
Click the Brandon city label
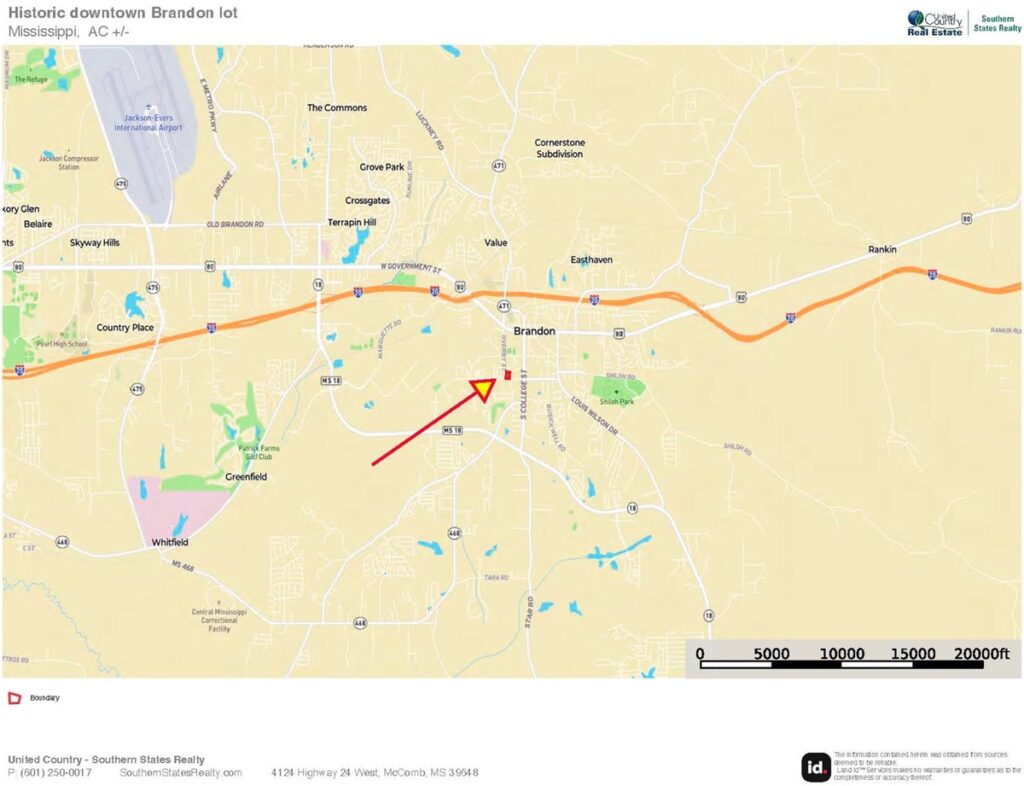533,331
